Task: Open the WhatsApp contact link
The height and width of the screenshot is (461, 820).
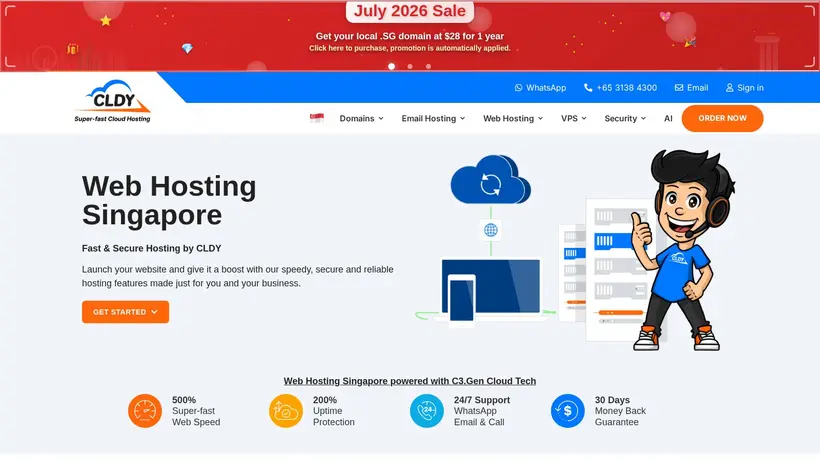Action: 540,88
